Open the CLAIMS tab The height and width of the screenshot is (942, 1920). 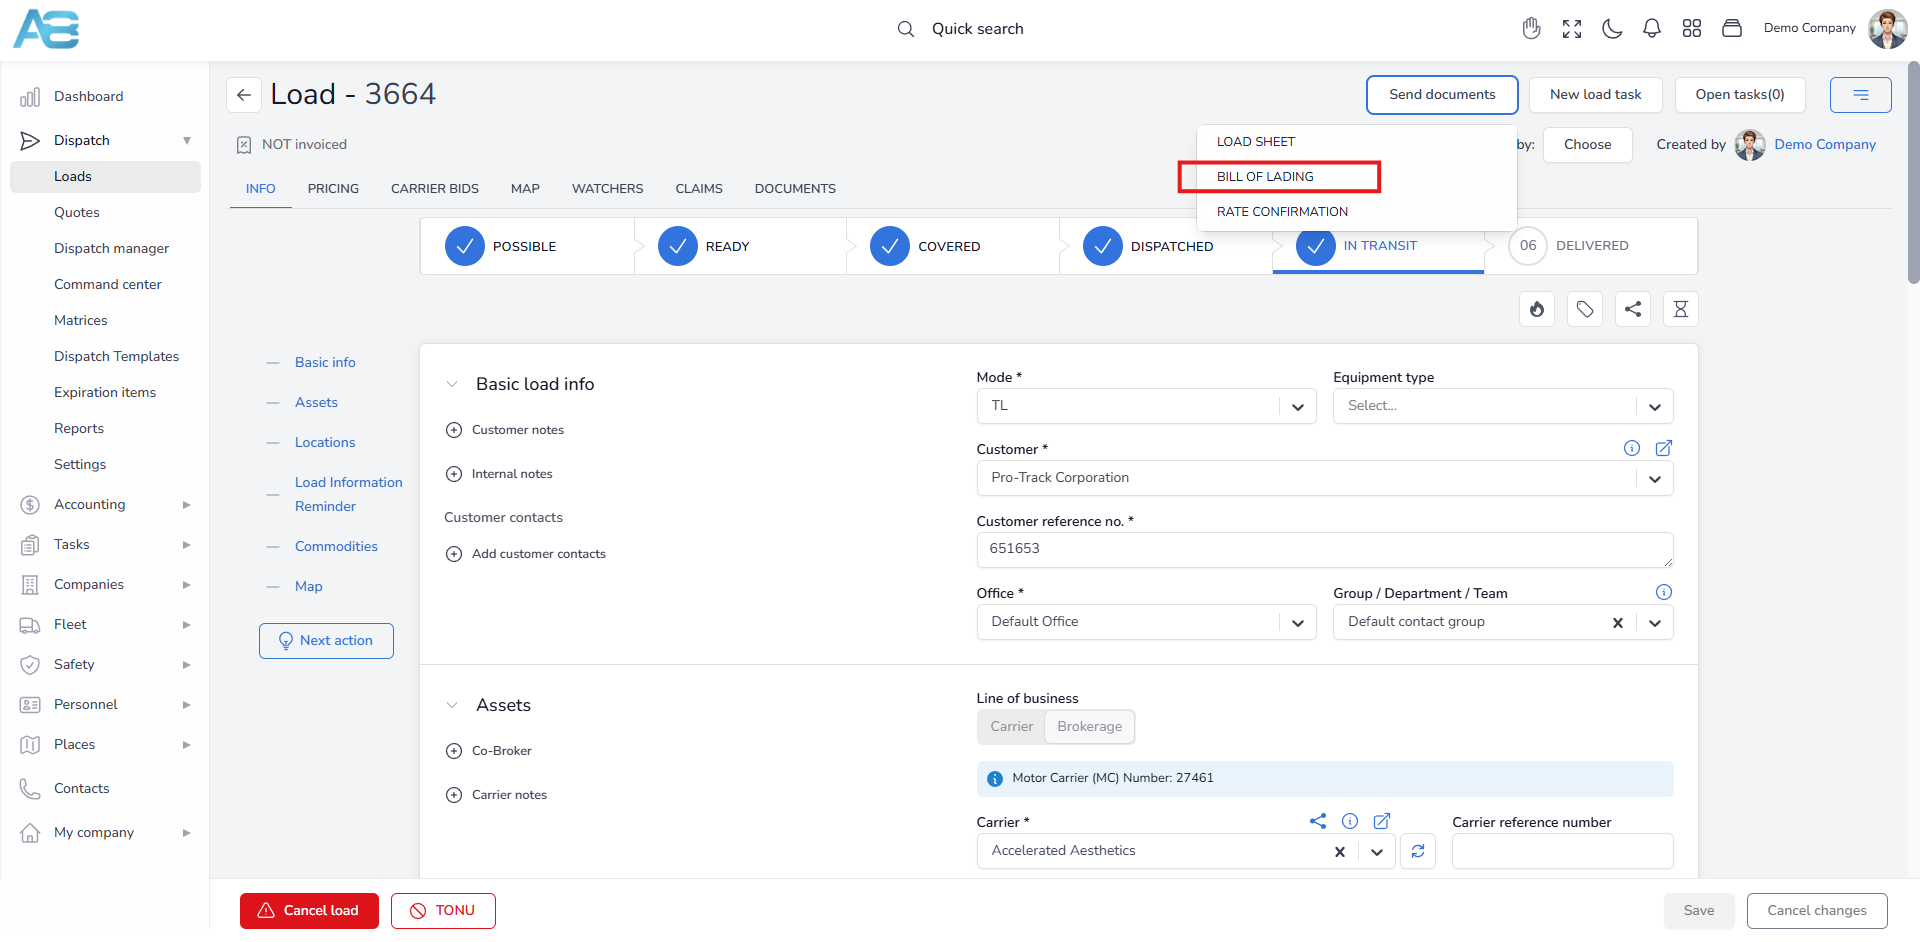[x=699, y=188]
